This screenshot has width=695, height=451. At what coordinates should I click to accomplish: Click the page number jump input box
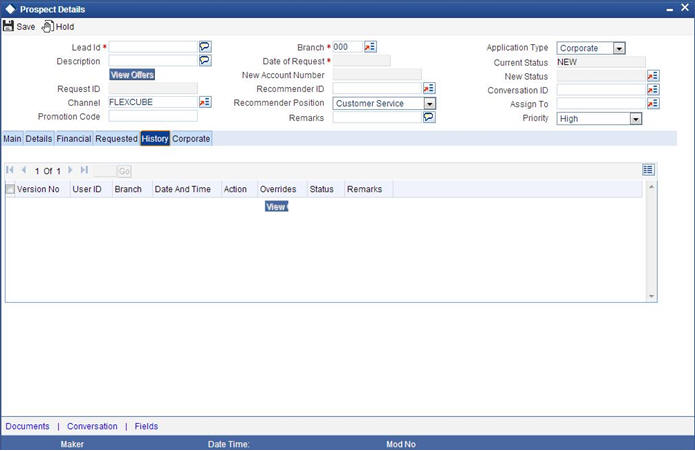click(x=105, y=171)
